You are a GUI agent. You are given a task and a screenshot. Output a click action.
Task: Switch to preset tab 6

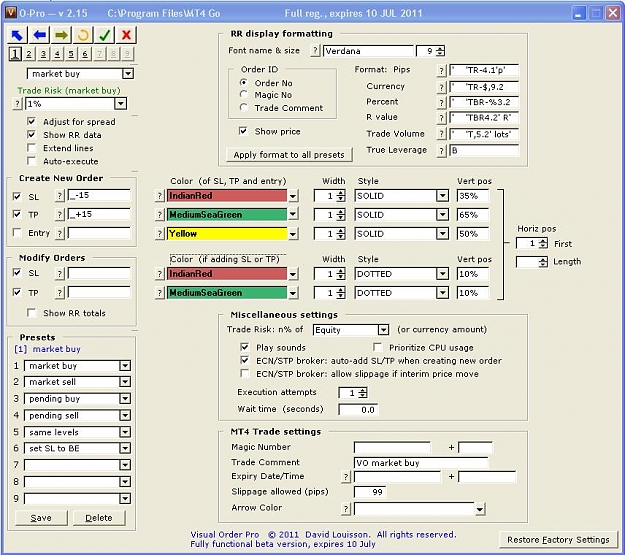click(x=85, y=54)
